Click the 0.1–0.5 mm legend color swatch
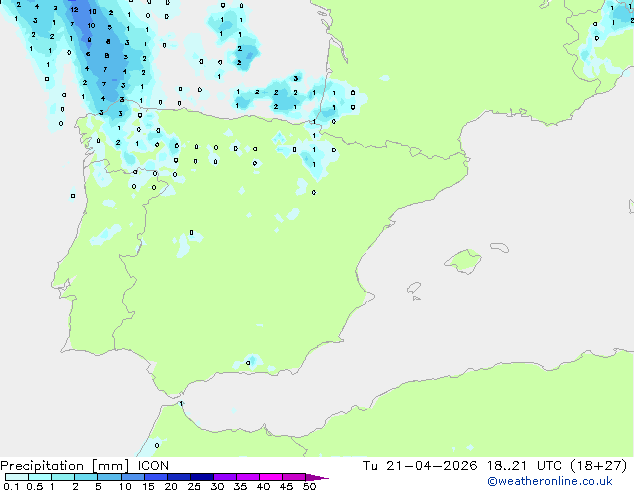The height and width of the screenshot is (490, 634). coord(17,477)
